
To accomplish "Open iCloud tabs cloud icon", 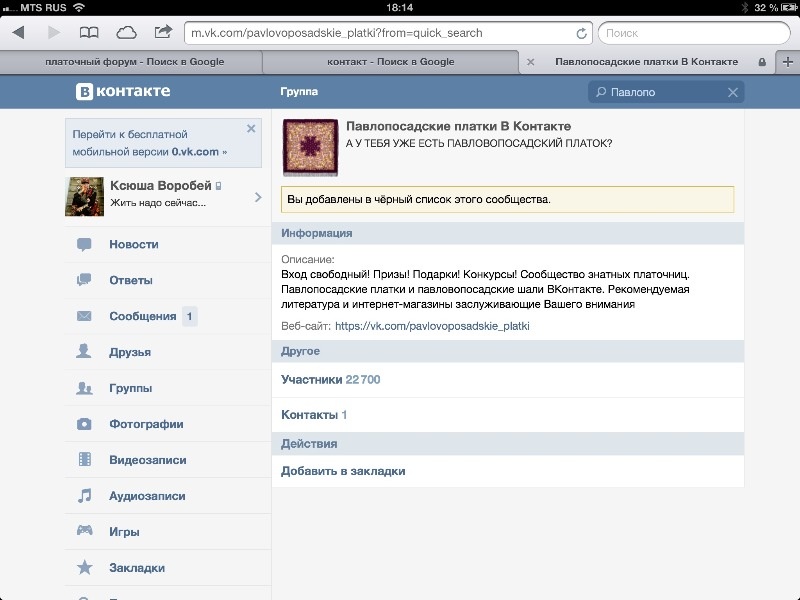I will pos(126,33).
